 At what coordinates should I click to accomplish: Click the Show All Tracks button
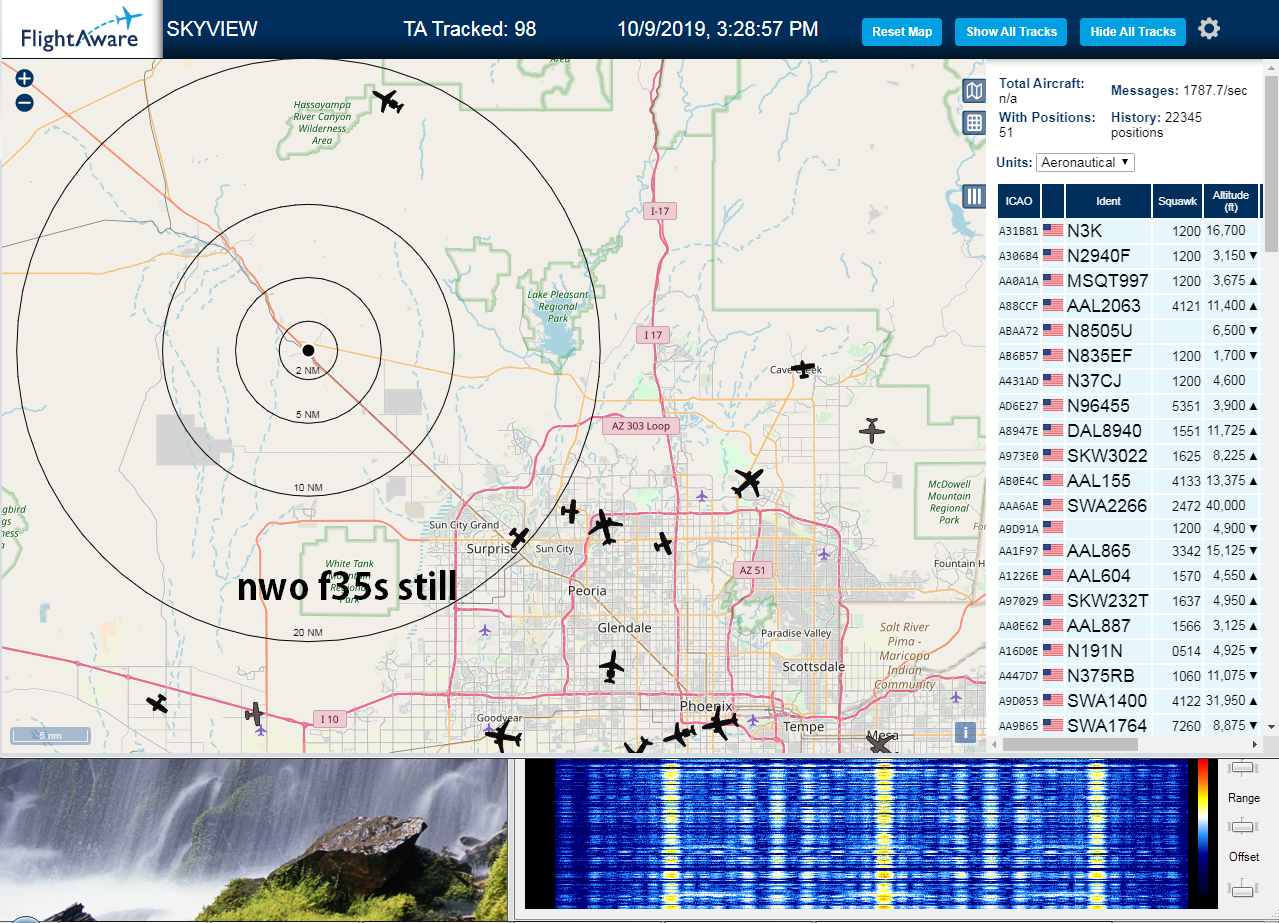1011,31
